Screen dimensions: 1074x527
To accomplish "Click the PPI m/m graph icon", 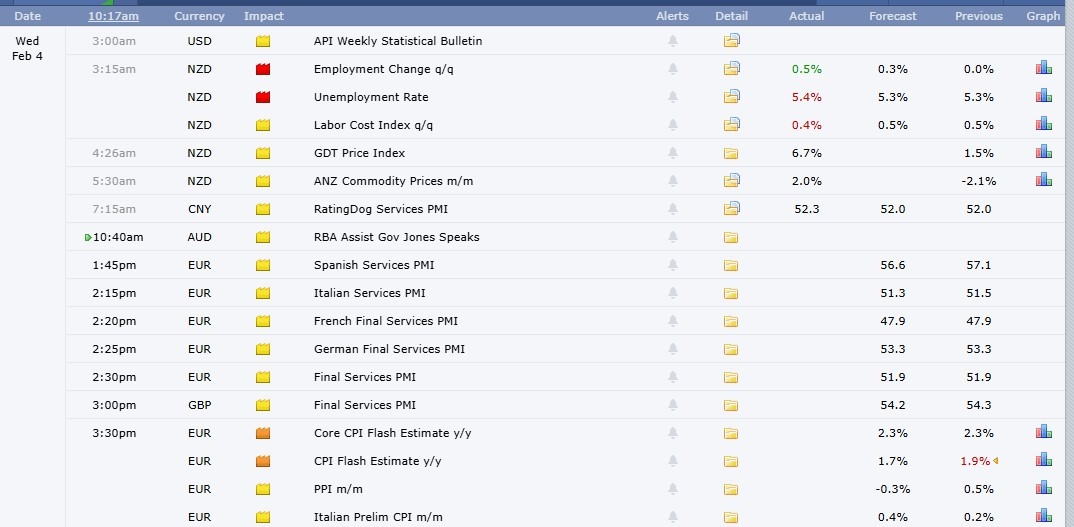I will tap(1043, 489).
